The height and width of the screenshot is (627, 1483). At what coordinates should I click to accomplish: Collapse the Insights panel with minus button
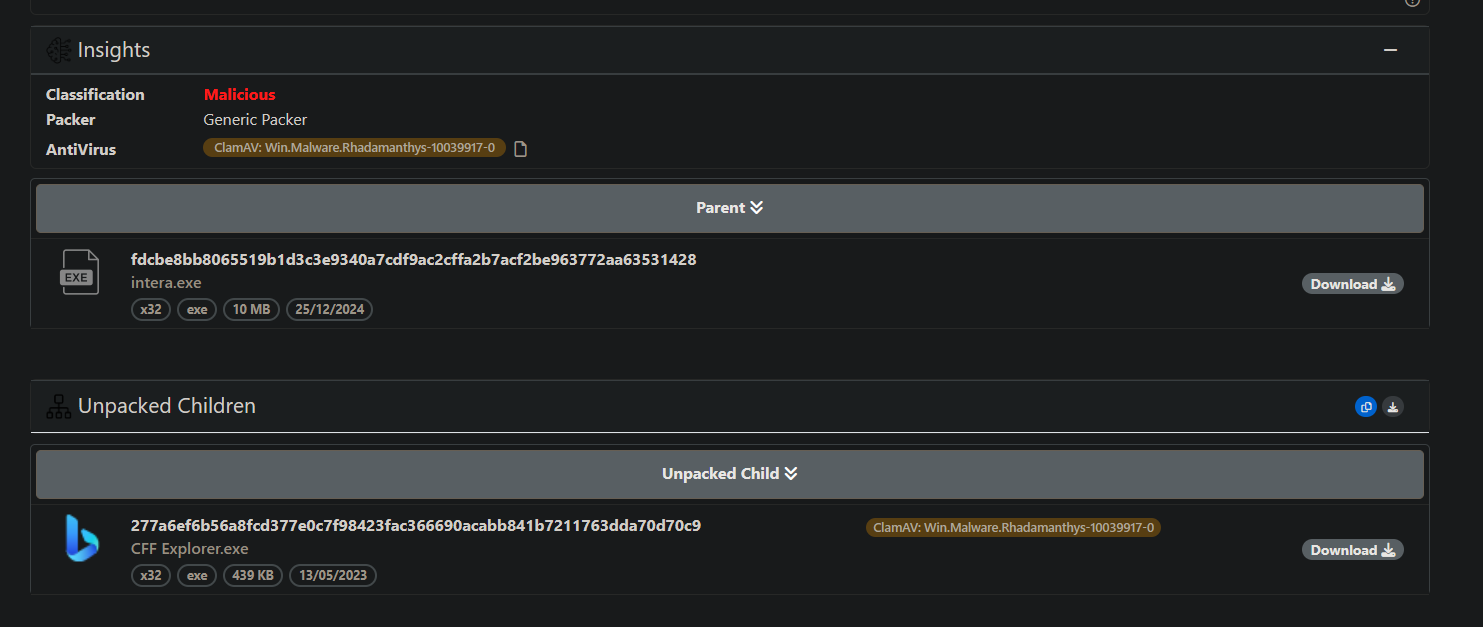click(x=1390, y=50)
